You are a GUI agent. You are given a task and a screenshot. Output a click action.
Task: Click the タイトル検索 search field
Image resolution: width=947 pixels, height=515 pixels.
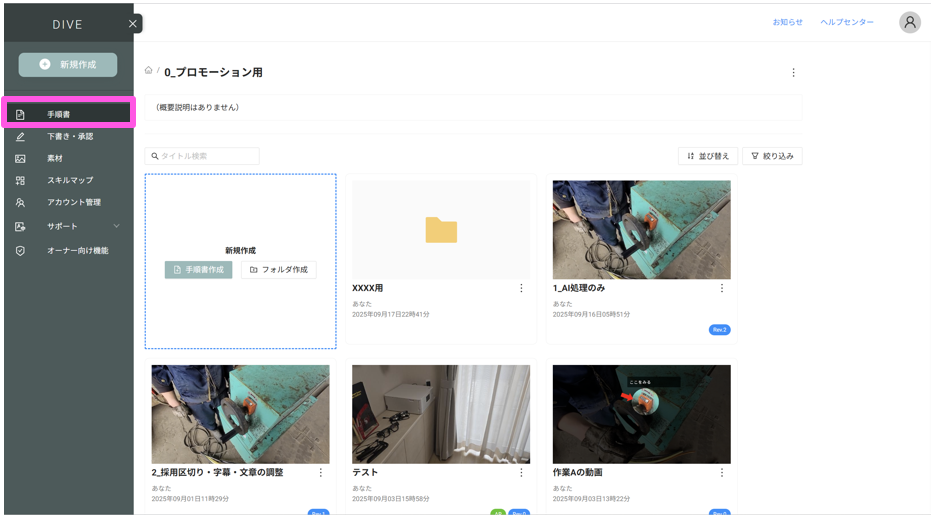(203, 156)
